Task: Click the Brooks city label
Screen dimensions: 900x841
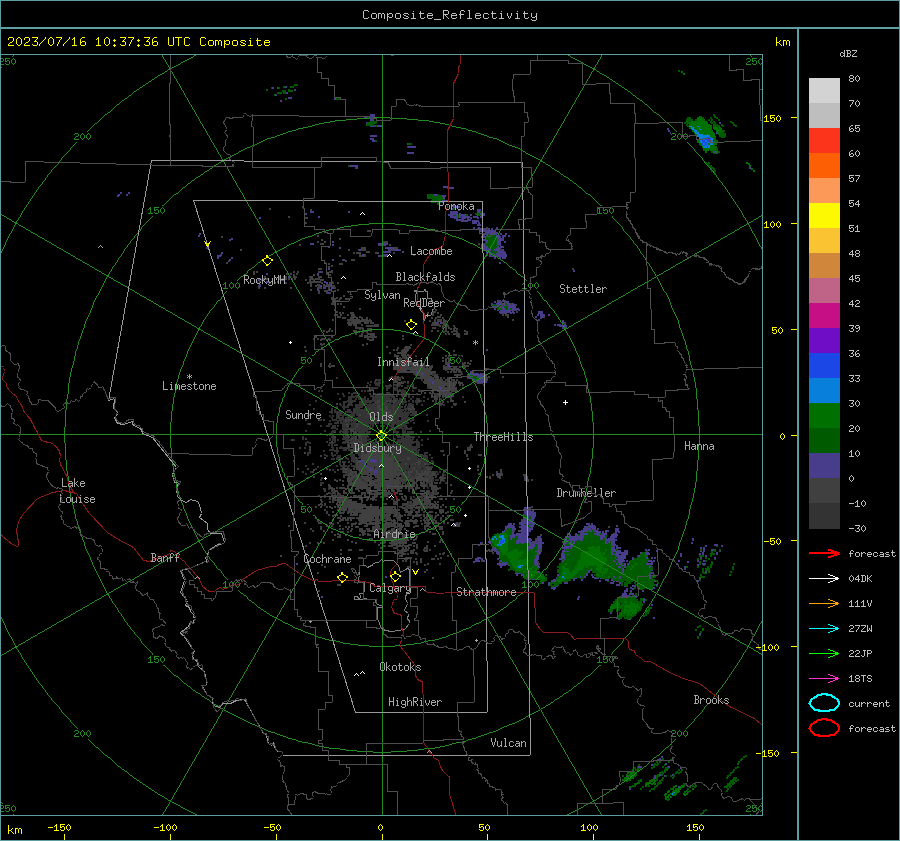Action: click(x=711, y=700)
